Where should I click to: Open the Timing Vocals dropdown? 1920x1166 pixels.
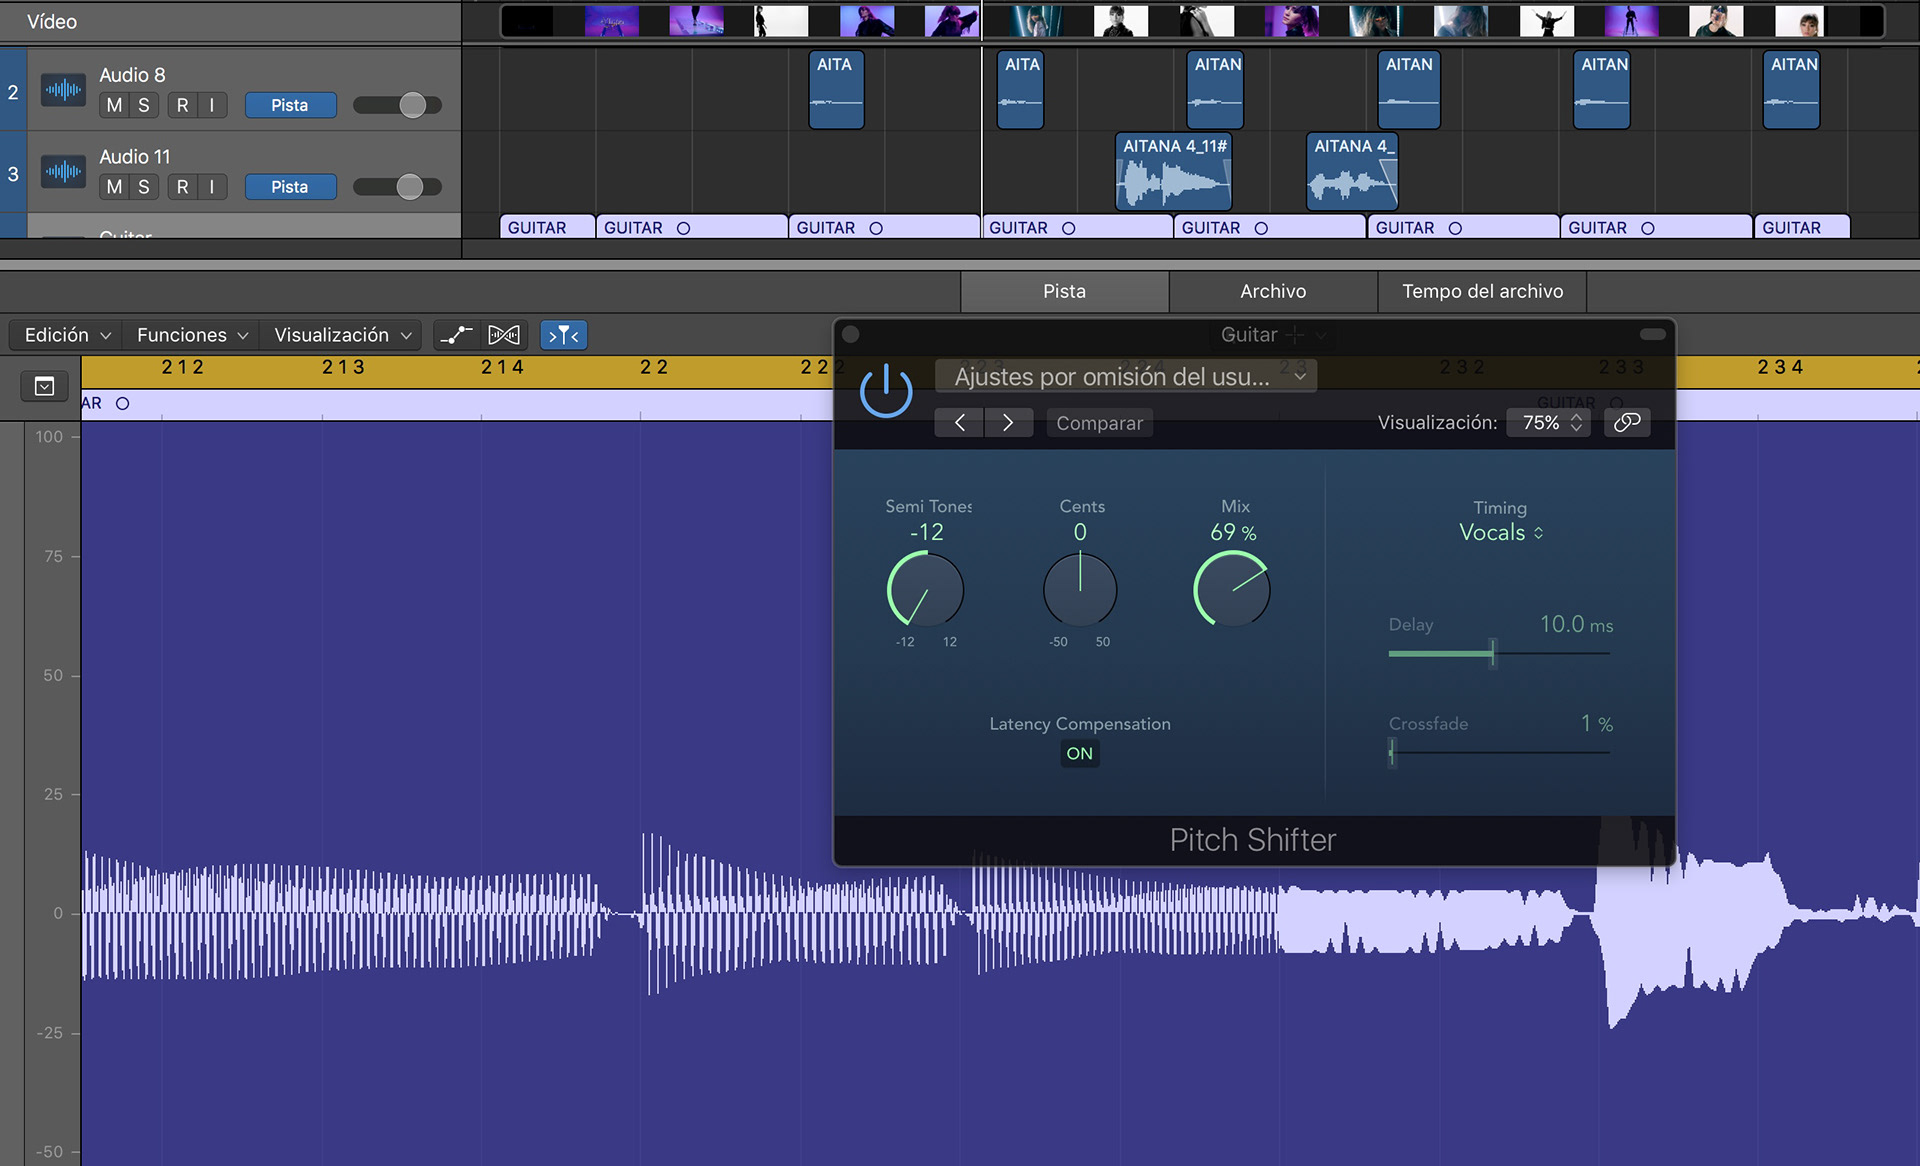pos(1501,532)
